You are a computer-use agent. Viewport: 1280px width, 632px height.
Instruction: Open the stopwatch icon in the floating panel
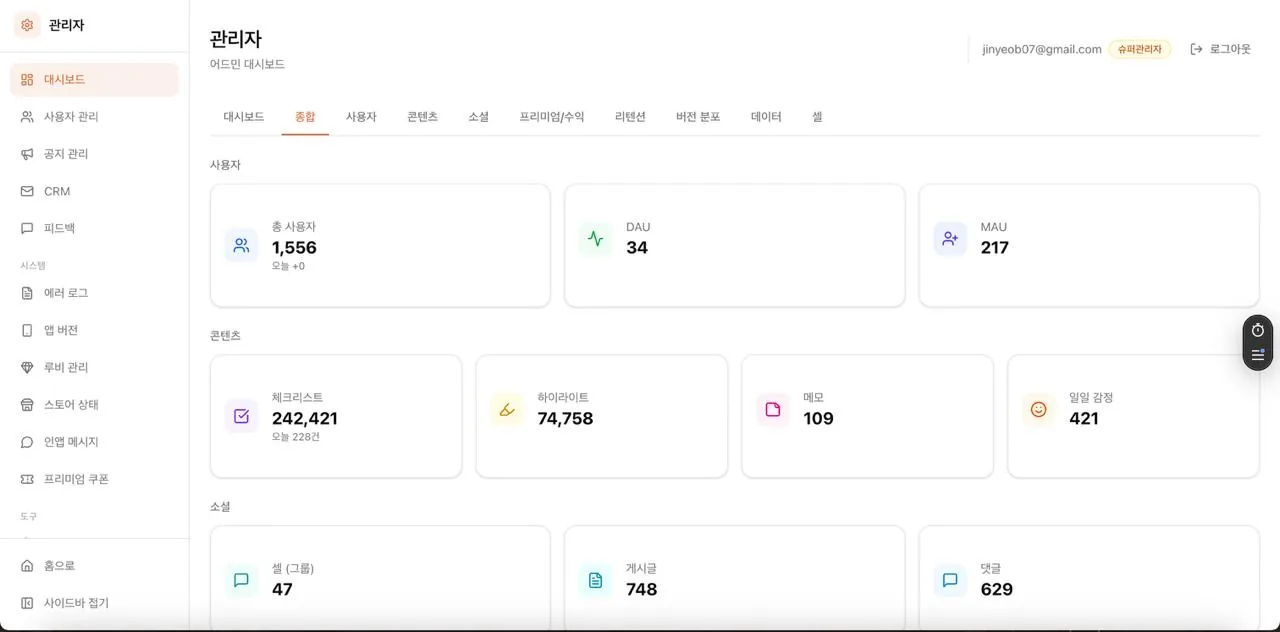[x=1257, y=329]
